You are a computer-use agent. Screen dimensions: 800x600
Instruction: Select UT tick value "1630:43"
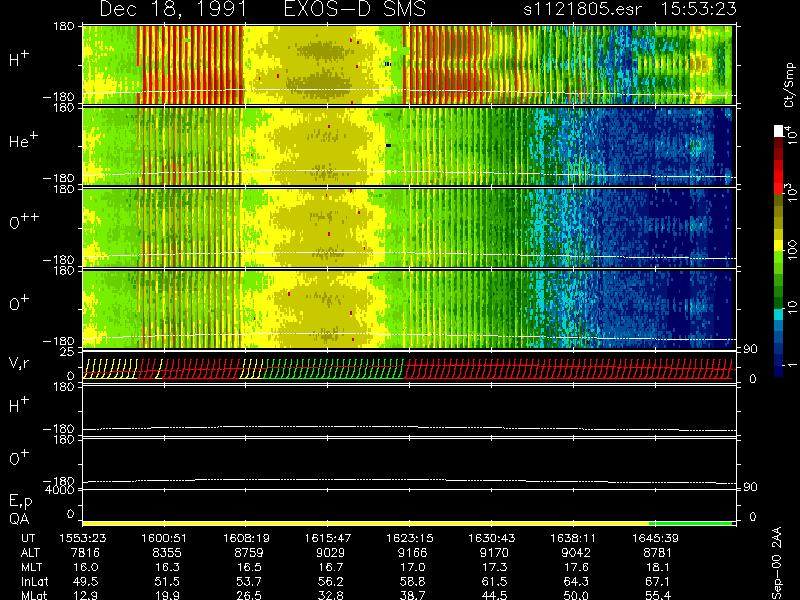point(491,538)
